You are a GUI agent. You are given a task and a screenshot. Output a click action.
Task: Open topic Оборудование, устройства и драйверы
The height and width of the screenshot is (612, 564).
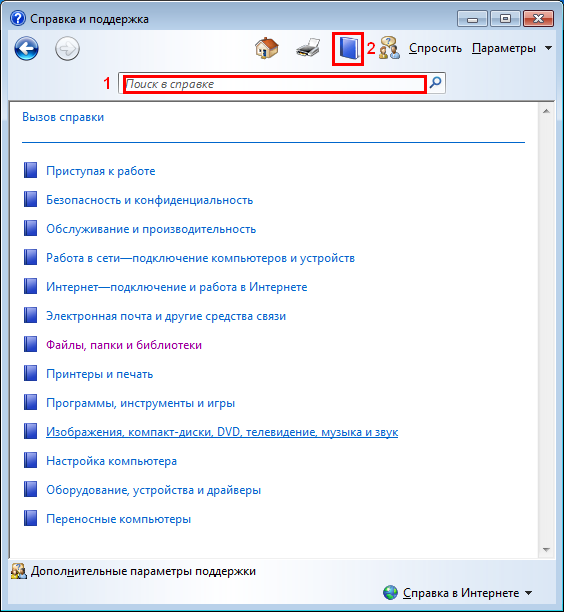click(153, 490)
